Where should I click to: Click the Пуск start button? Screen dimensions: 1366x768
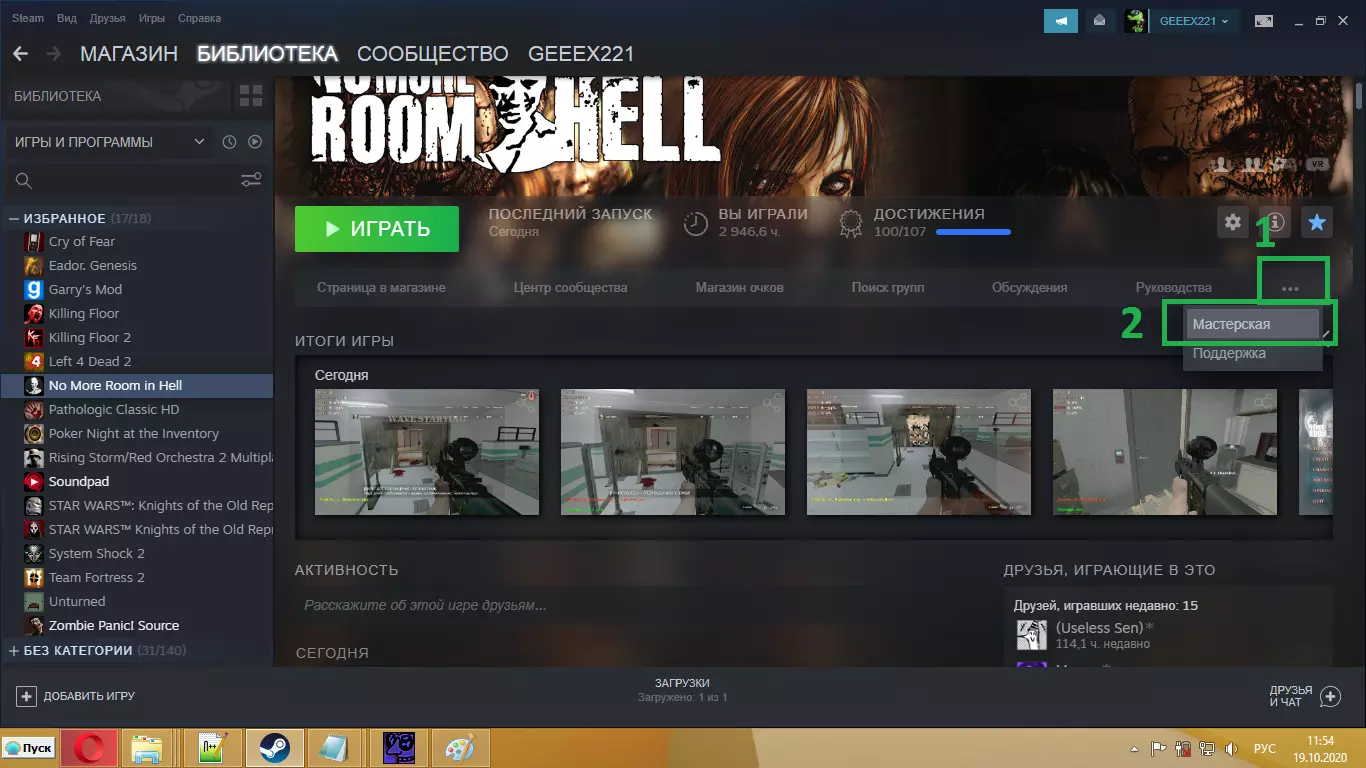pyautogui.click(x=28, y=748)
